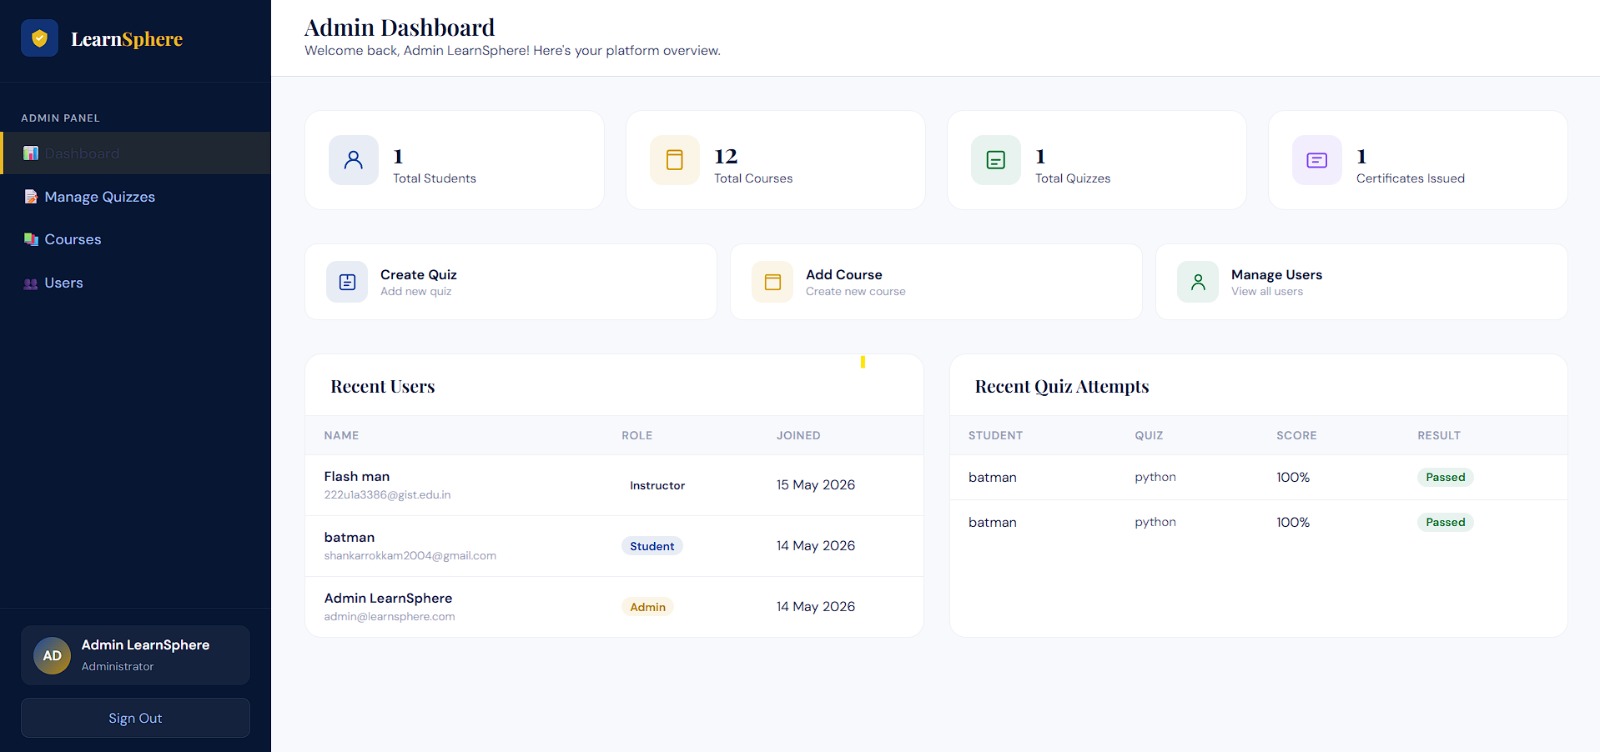Click the Recent Quiz Attempts heading

(1062, 386)
